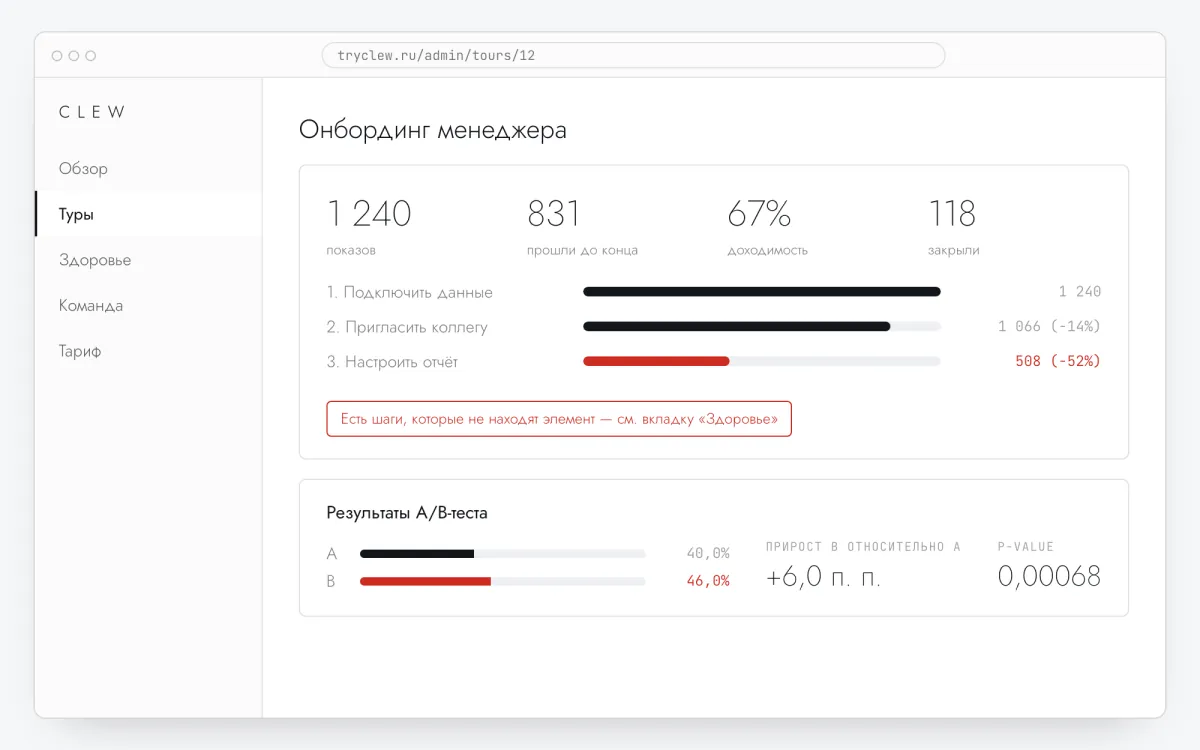Click the red warning about steps not finding element
This screenshot has width=1200, height=750.
click(x=559, y=419)
